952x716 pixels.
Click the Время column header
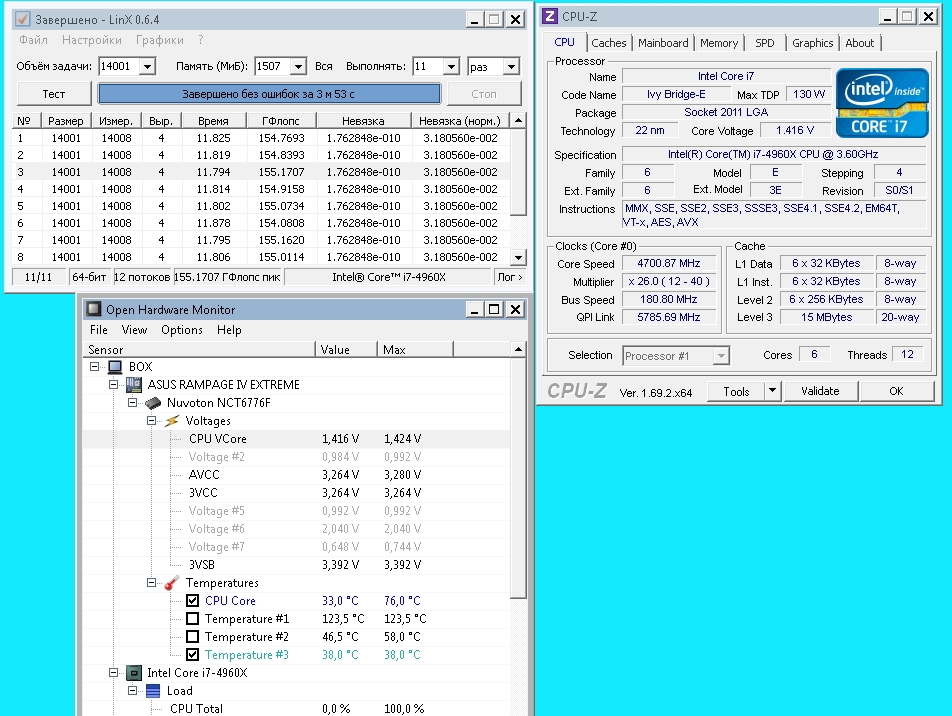(x=213, y=121)
